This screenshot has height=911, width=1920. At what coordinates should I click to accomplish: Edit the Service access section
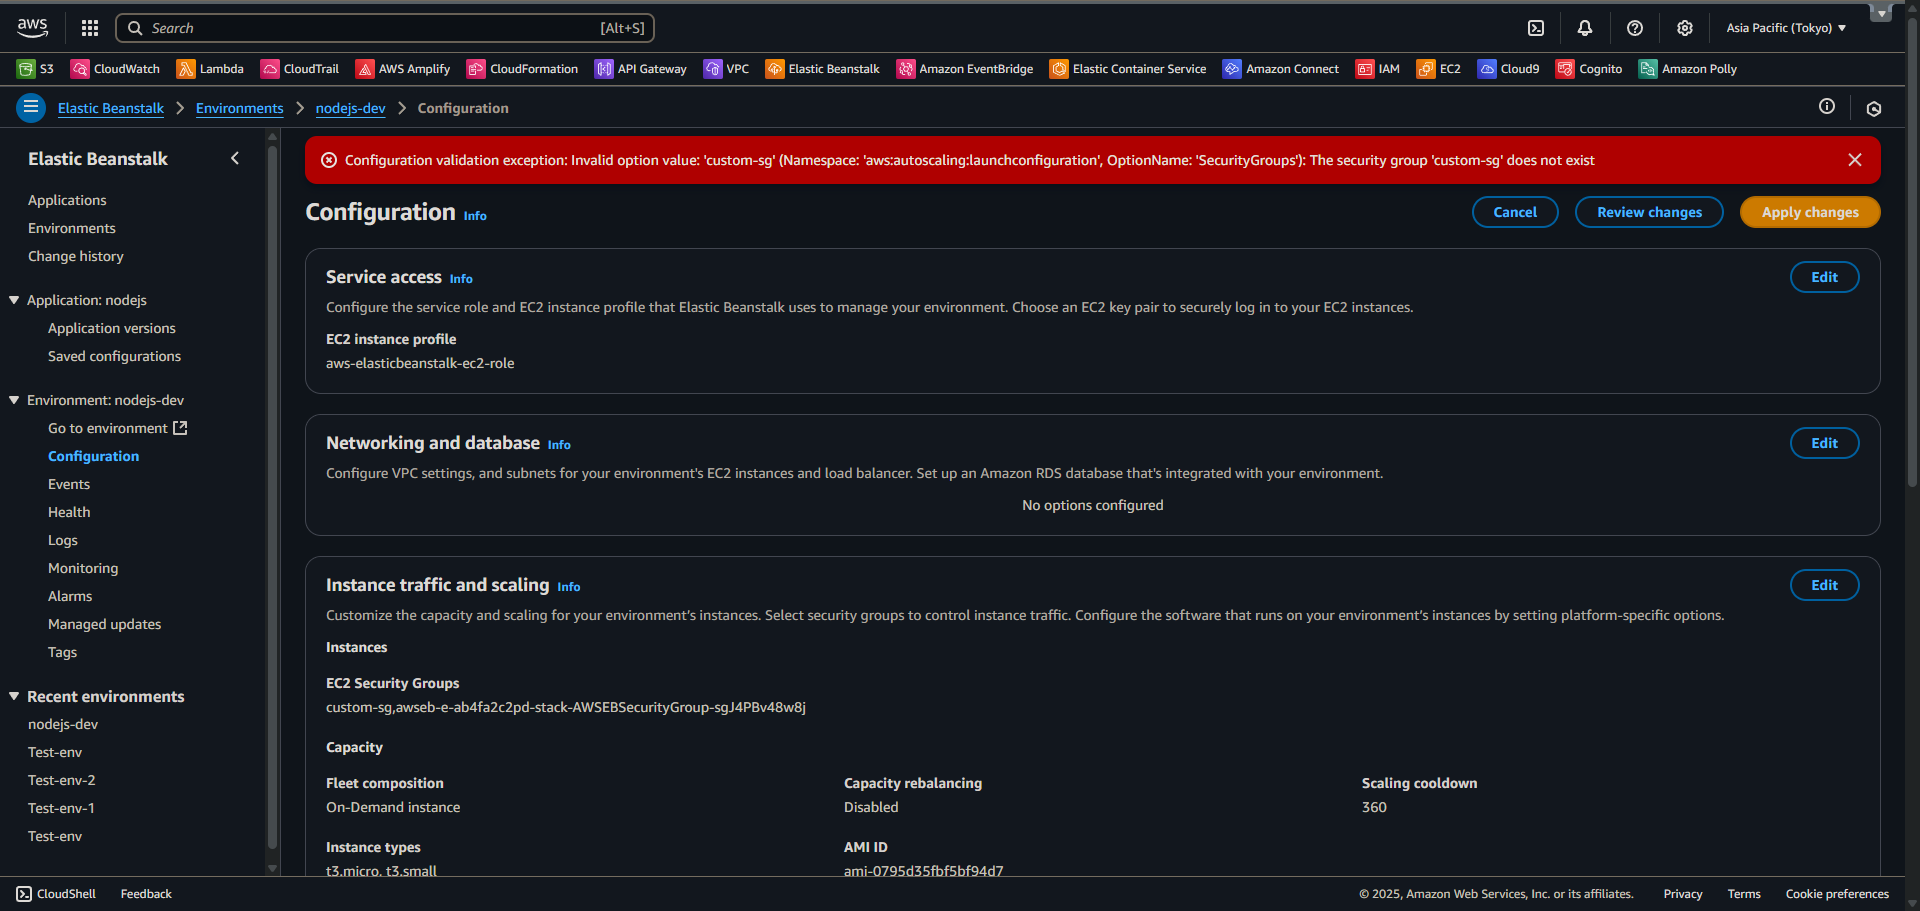1824,277
